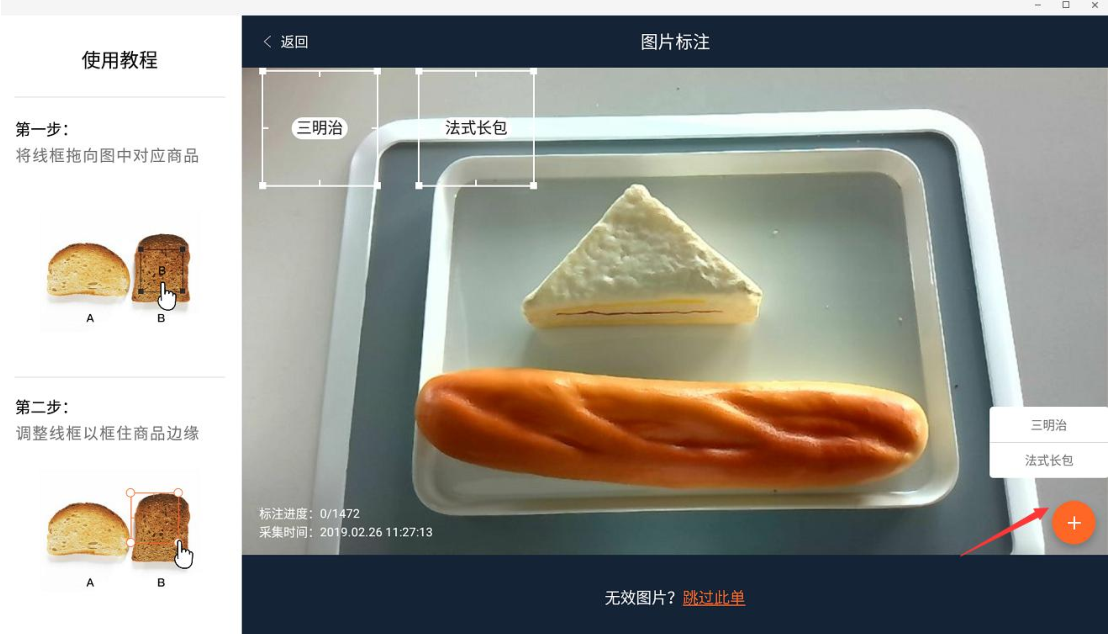This screenshot has width=1109, height=634.
Task: Click the bottom-right handle of the 法式长包 box
Action: click(x=533, y=185)
